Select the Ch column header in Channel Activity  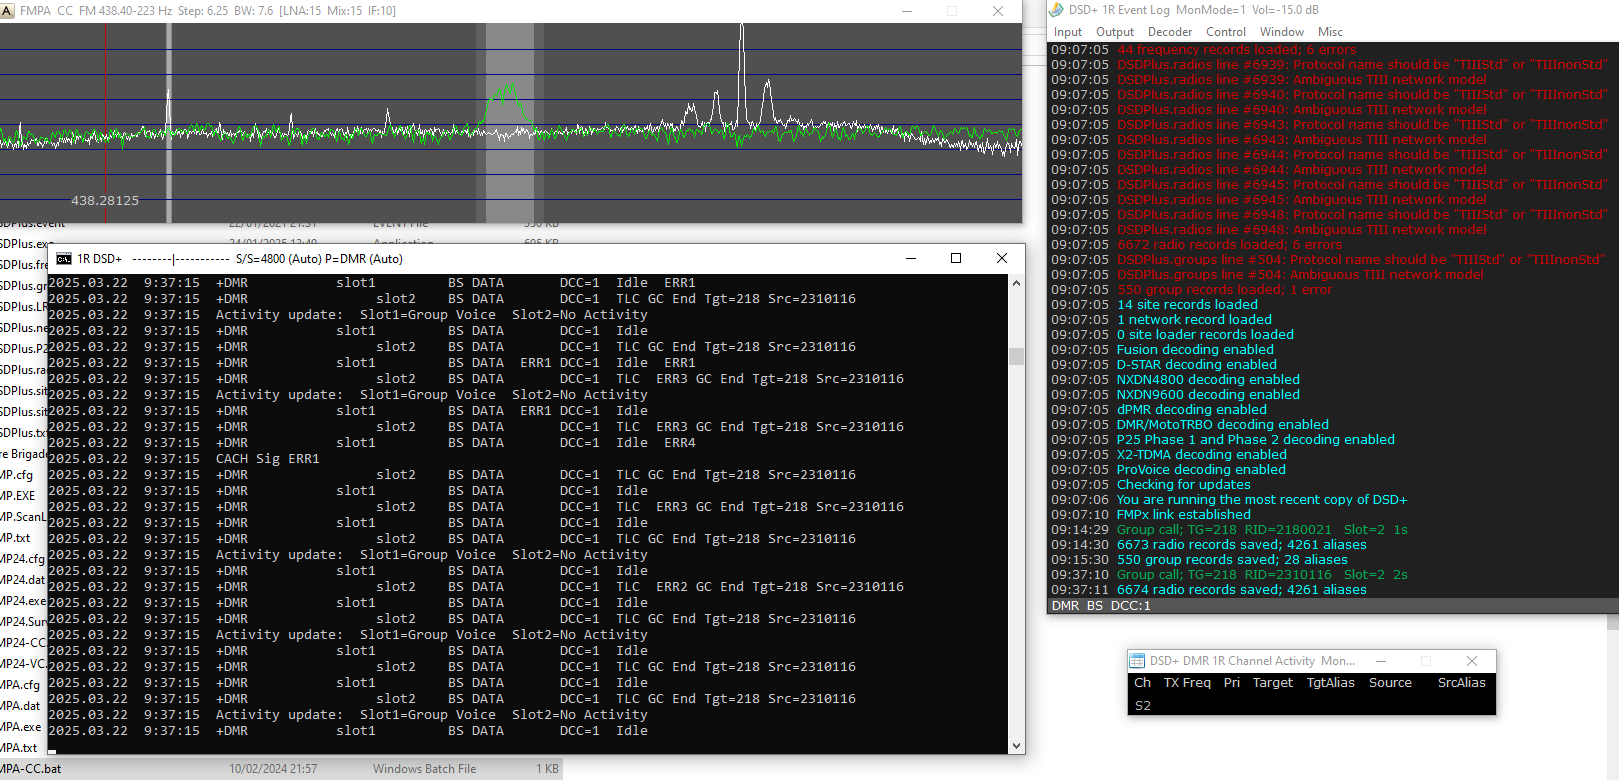(1143, 683)
